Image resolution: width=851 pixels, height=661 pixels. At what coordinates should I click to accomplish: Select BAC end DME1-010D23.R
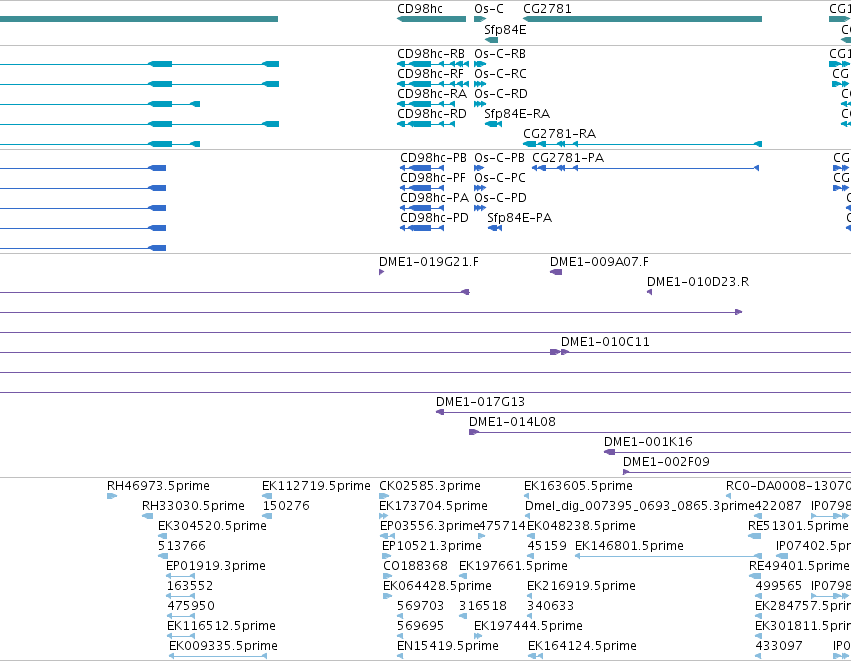697,282
